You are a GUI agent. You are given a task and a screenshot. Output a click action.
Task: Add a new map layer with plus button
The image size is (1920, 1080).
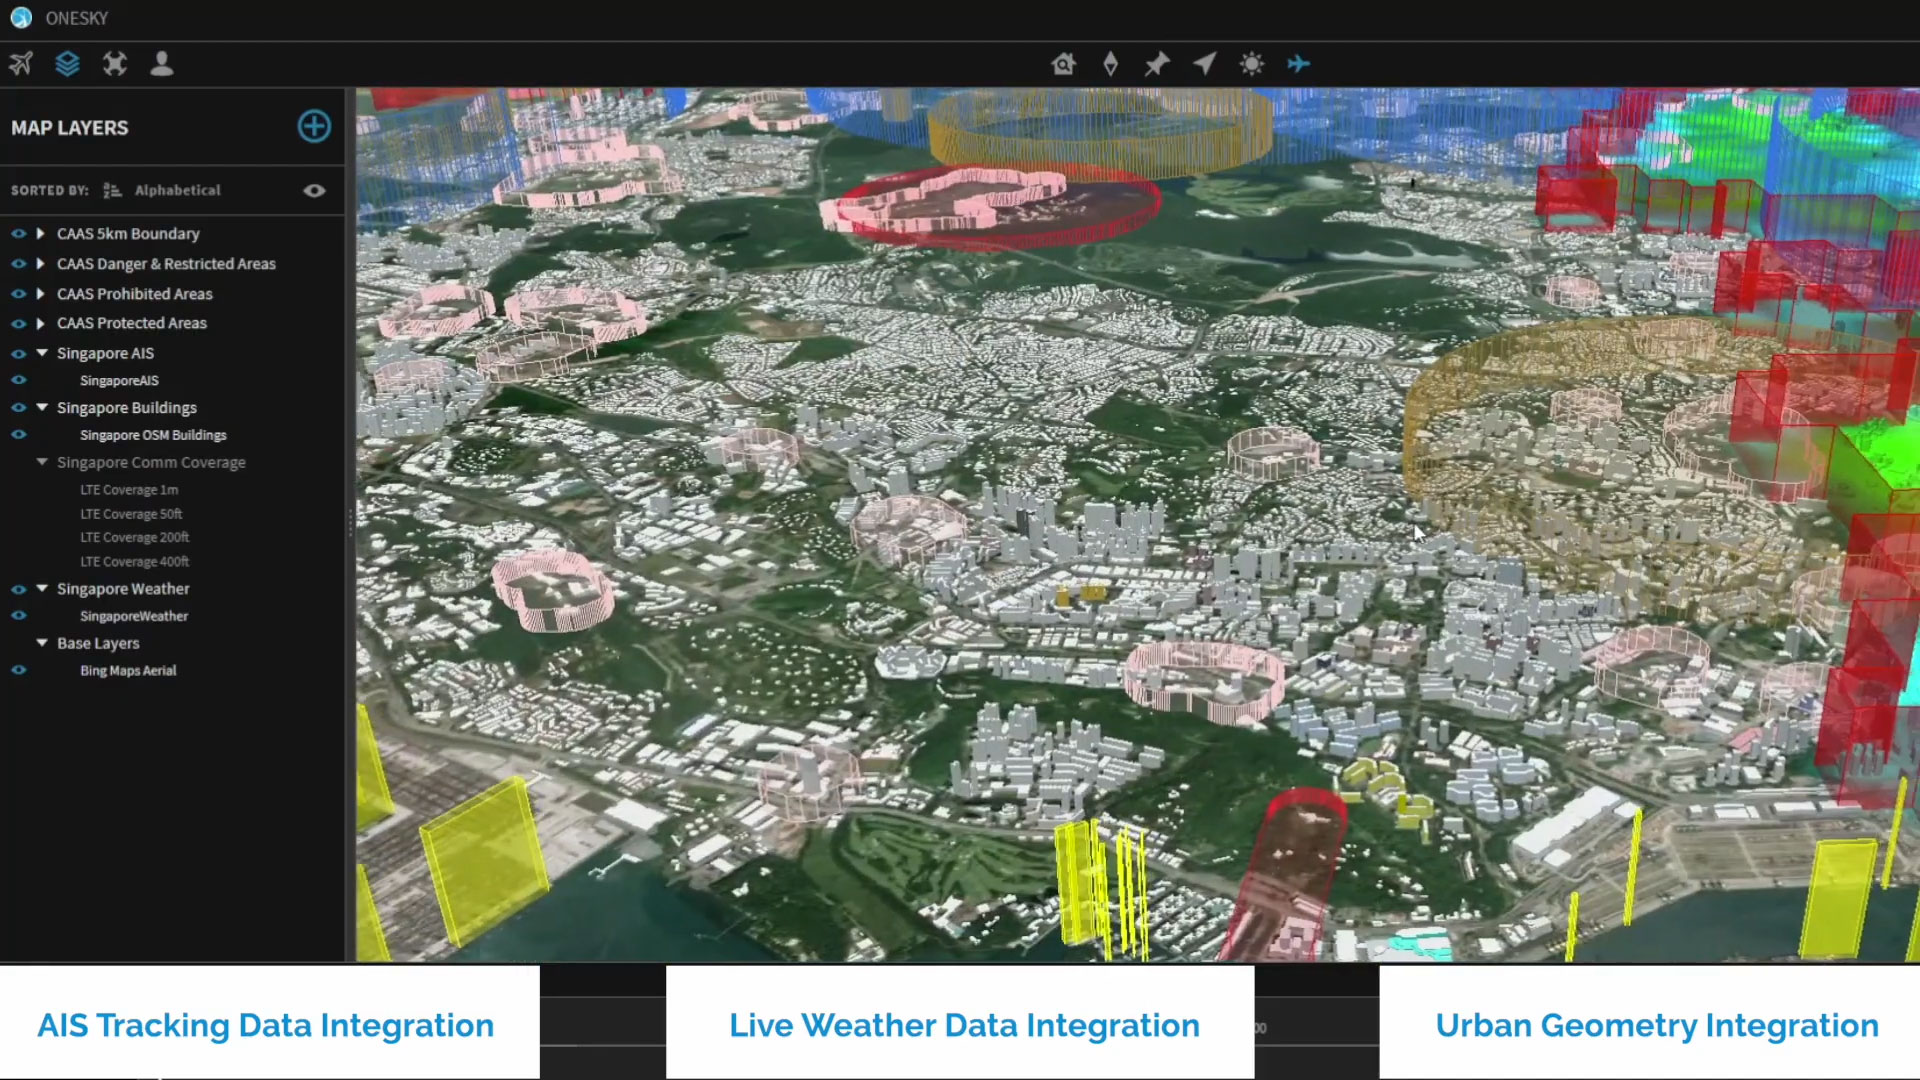click(x=314, y=126)
